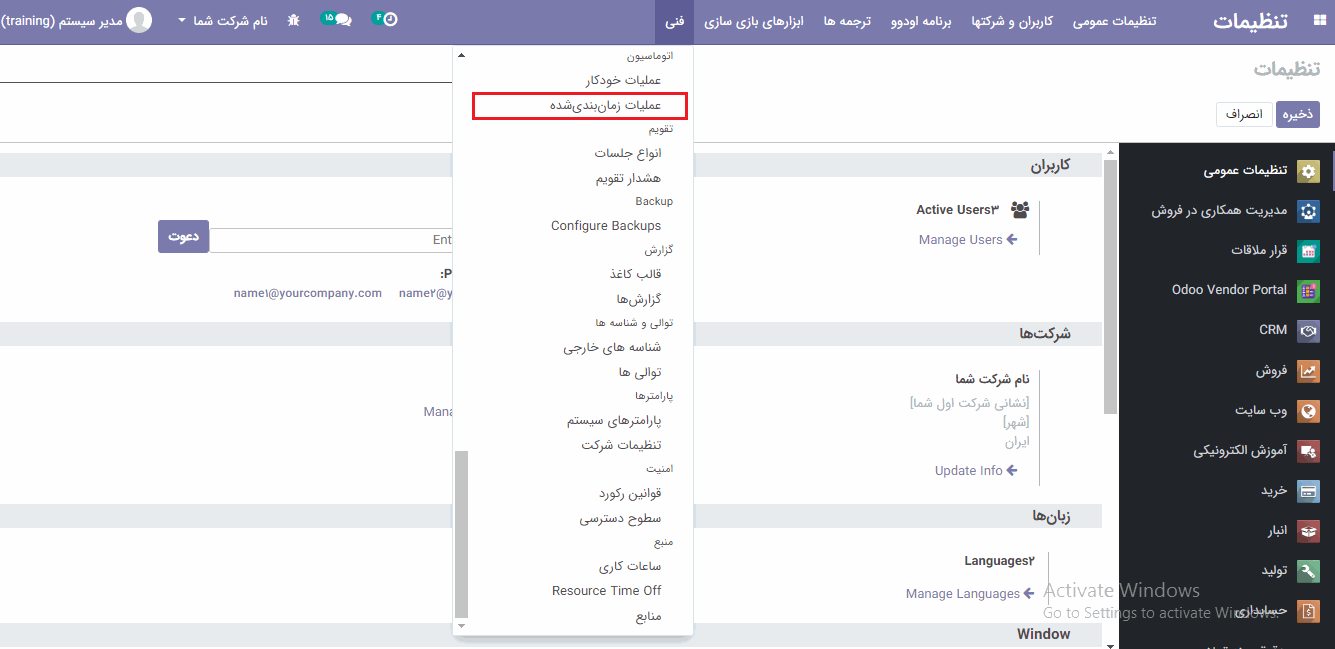
Task: Open the فنی technical menu
Action: point(675,21)
